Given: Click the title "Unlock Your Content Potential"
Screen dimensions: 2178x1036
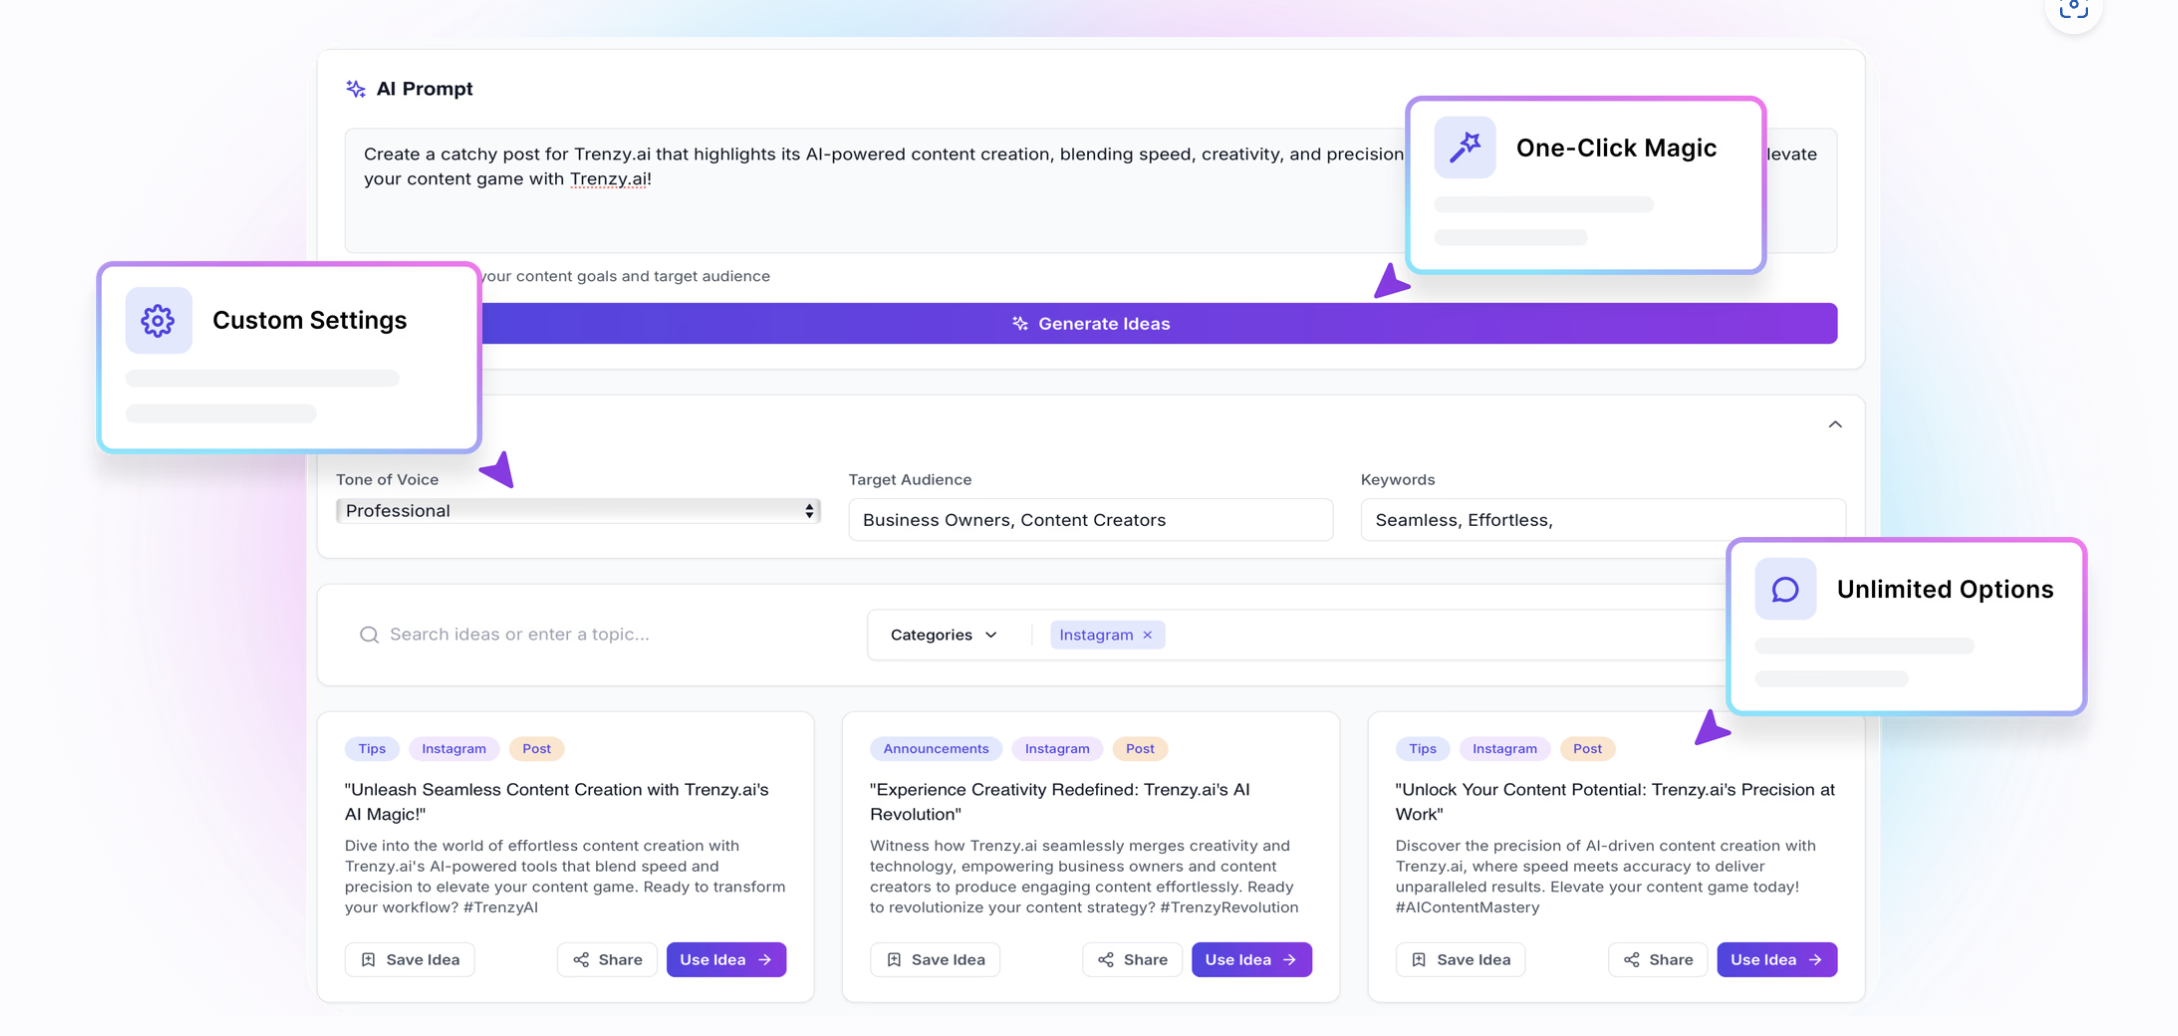Looking at the screenshot, I should point(1615,802).
